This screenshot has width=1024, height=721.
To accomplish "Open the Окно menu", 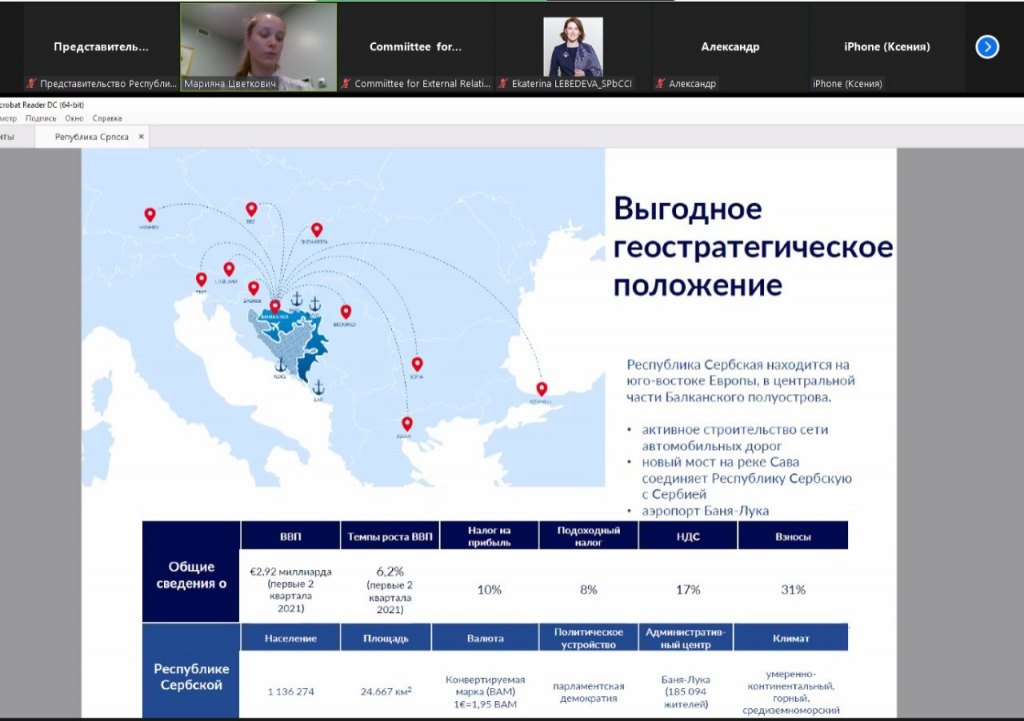I will pos(74,117).
